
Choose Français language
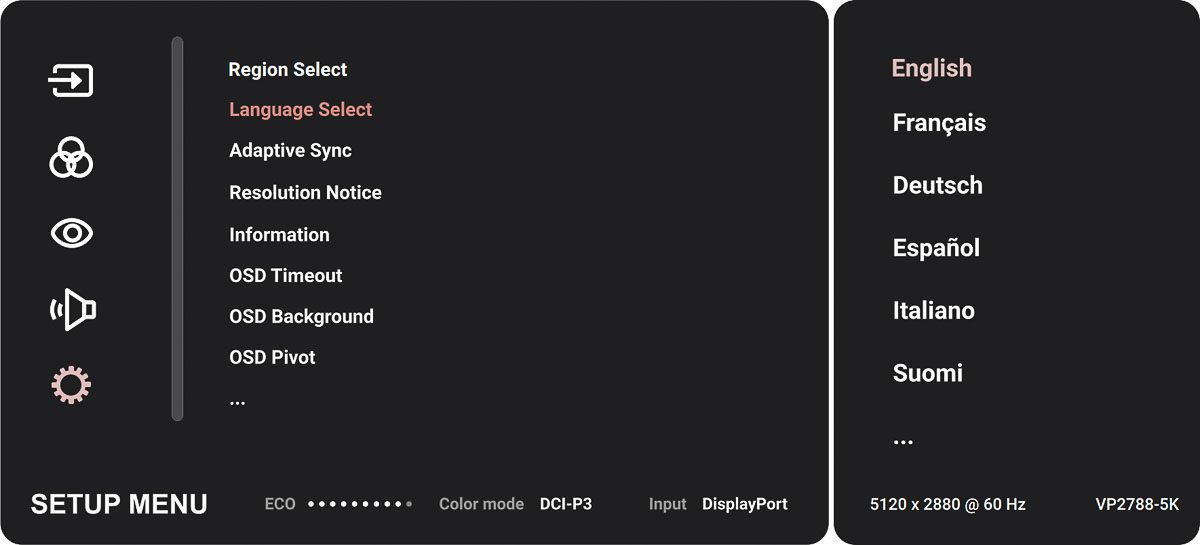coord(939,123)
